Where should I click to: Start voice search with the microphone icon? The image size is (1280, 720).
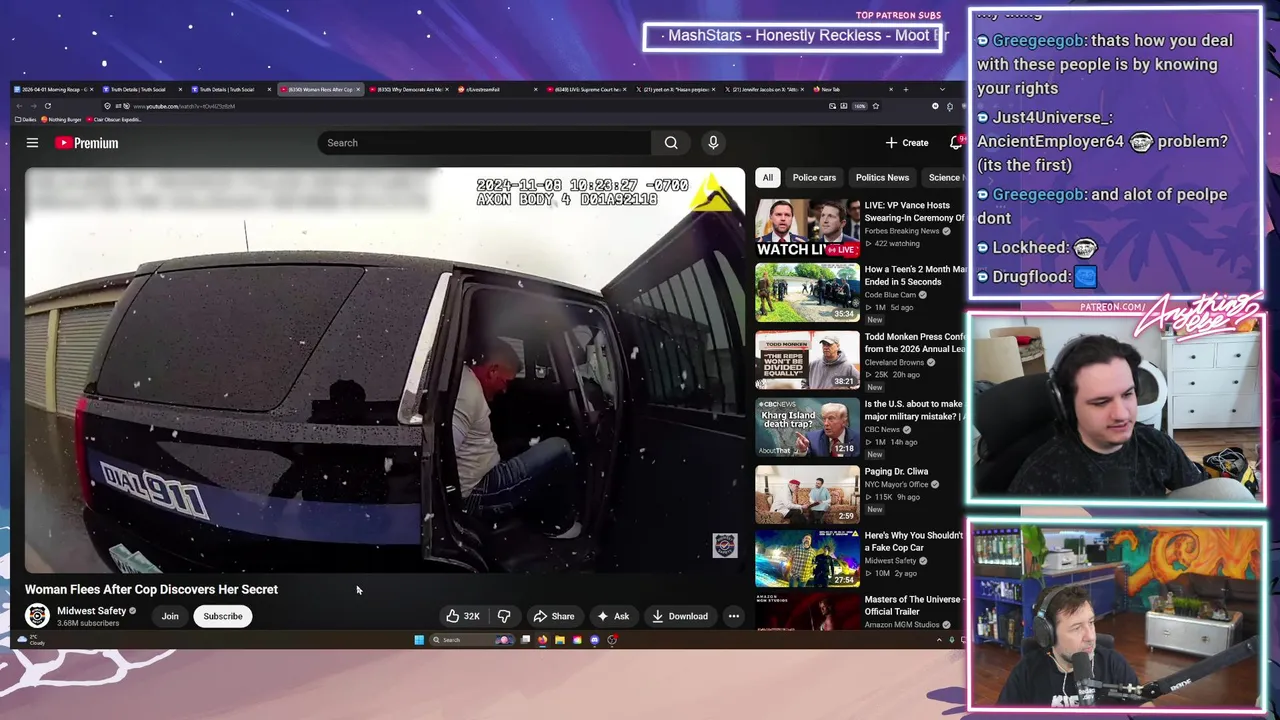pyautogui.click(x=713, y=143)
